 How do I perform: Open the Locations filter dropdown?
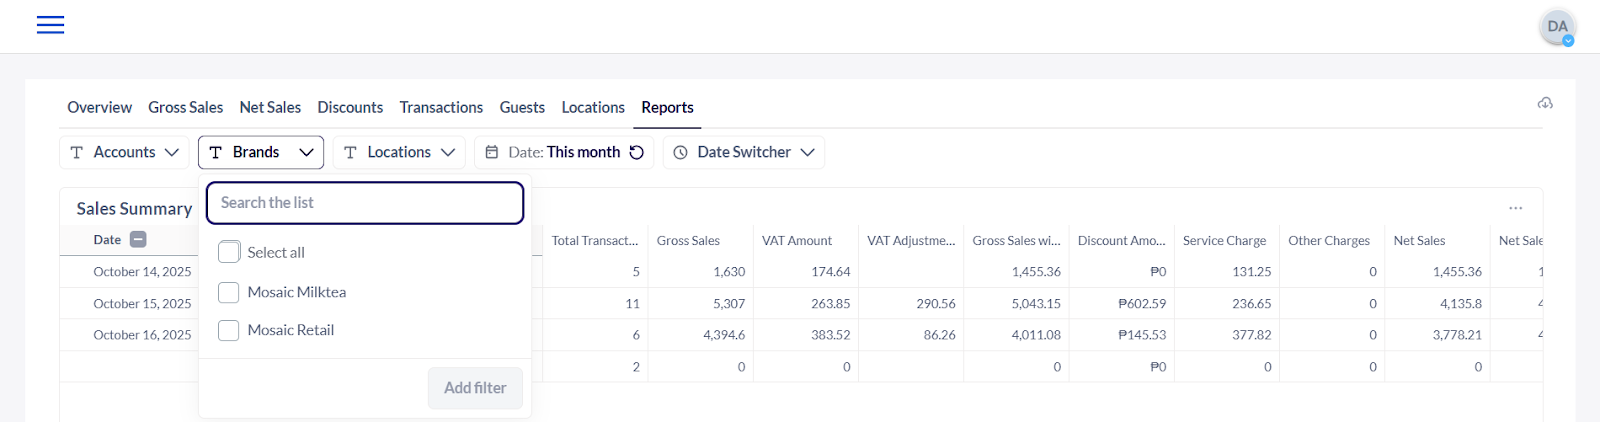399,152
